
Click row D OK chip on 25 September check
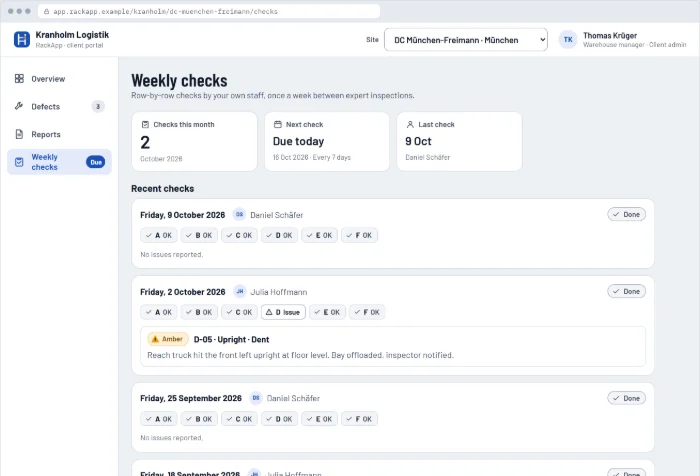coord(279,419)
